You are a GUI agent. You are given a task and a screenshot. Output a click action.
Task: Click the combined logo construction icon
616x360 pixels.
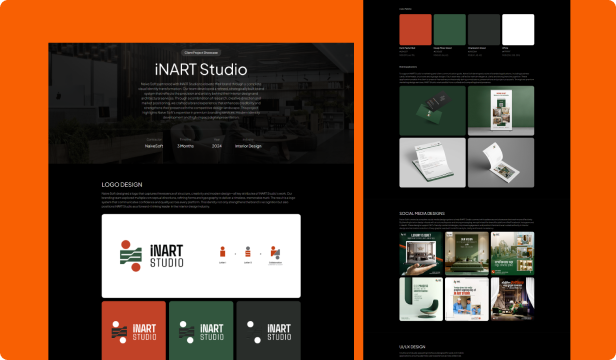275,252
